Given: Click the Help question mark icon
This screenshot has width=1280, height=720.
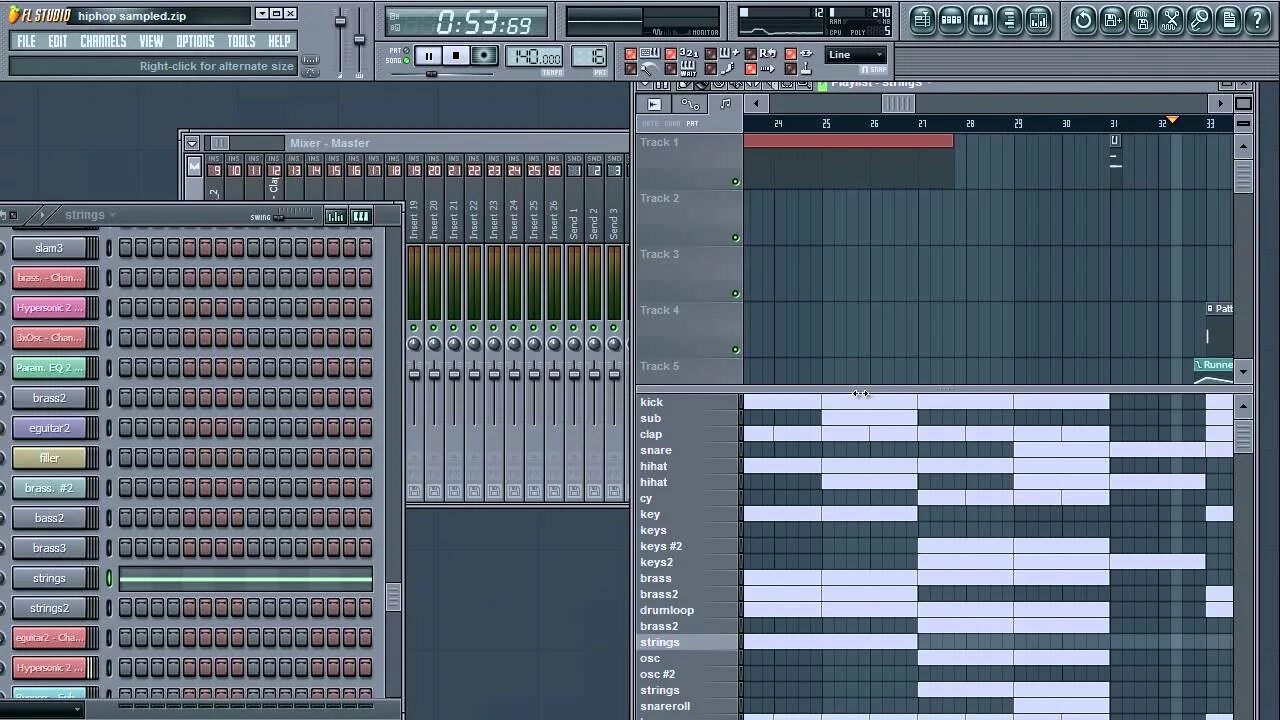Looking at the screenshot, I should coord(1257,19).
